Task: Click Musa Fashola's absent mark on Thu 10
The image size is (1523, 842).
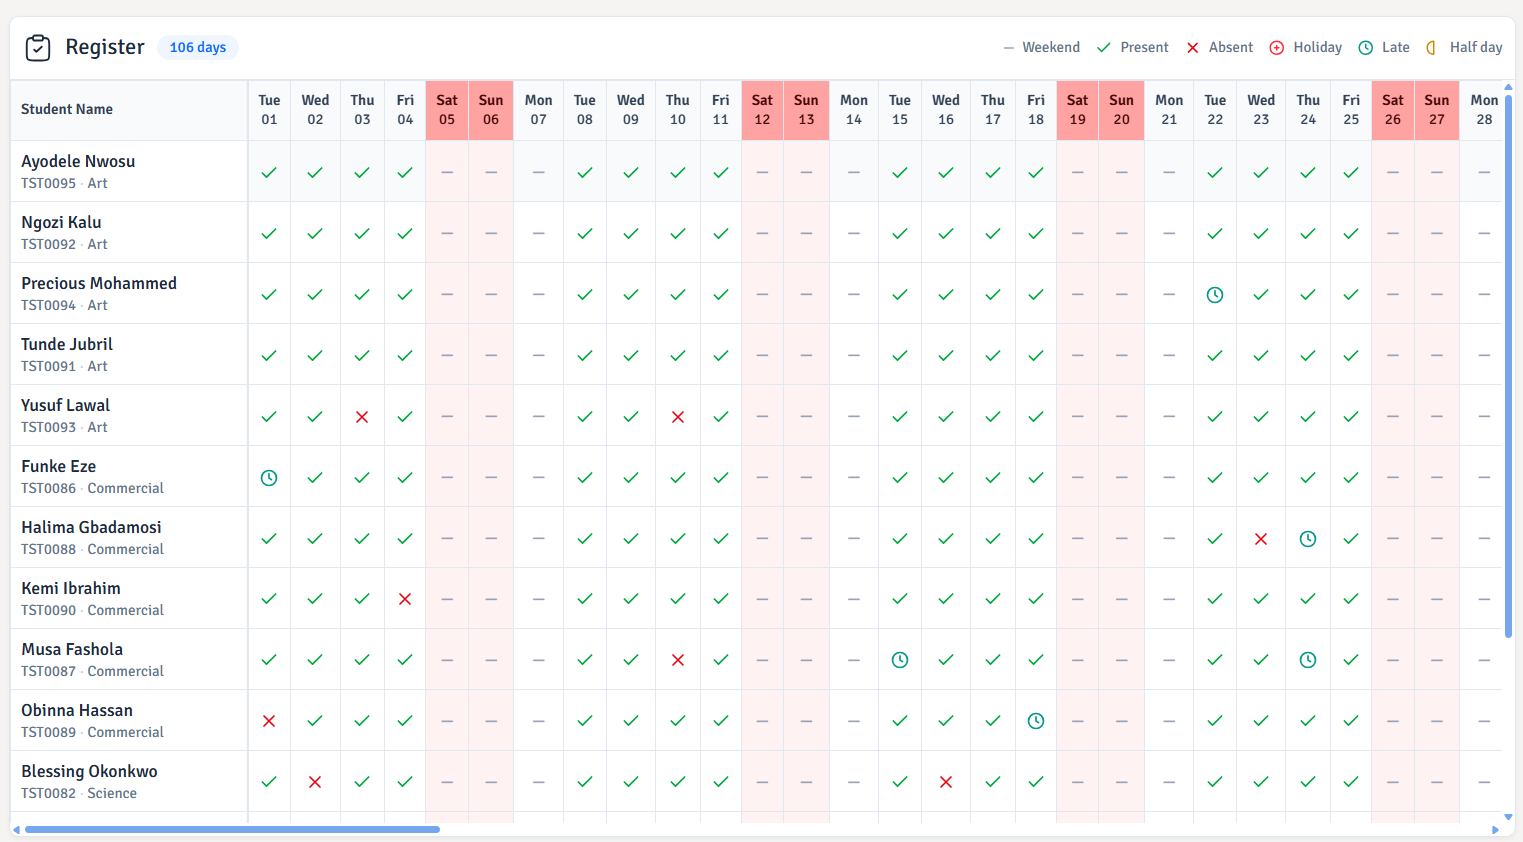Action: coord(678,661)
